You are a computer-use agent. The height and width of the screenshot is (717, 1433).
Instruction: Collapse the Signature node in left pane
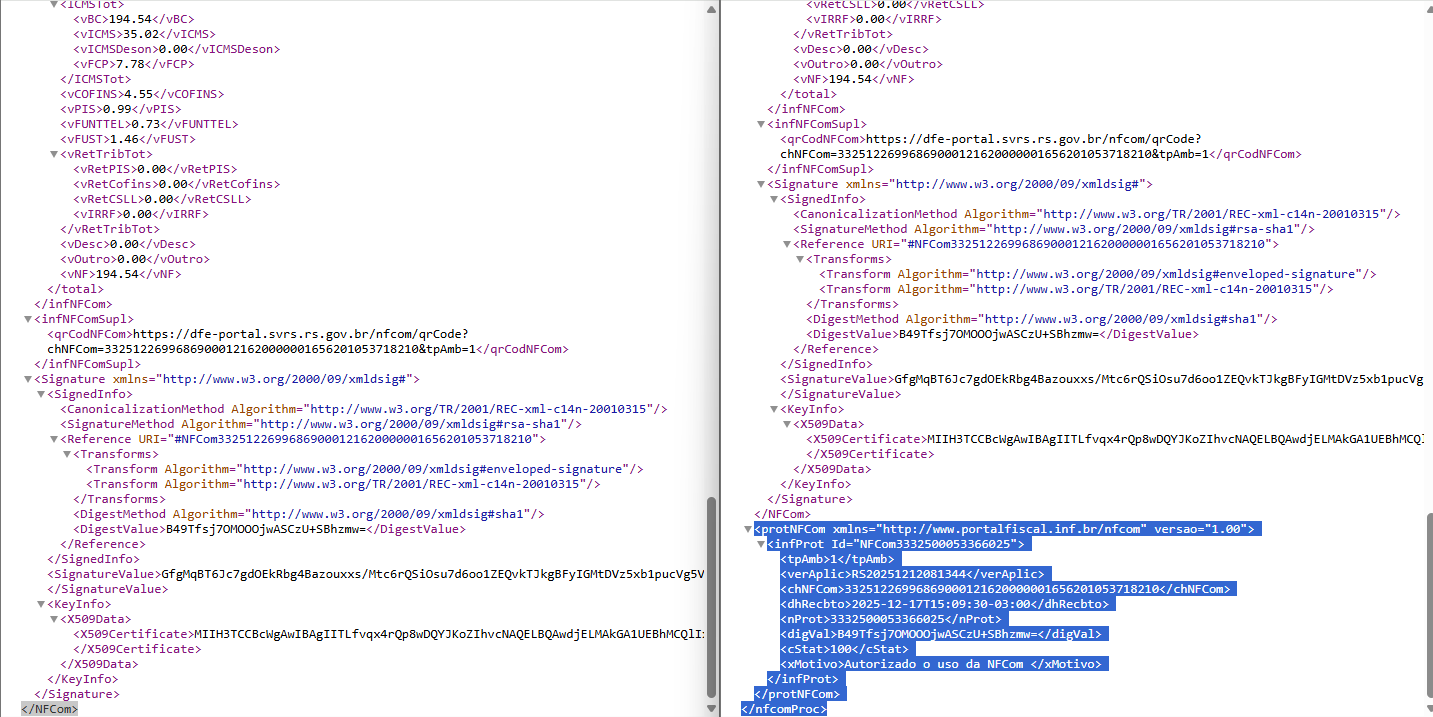coord(28,380)
